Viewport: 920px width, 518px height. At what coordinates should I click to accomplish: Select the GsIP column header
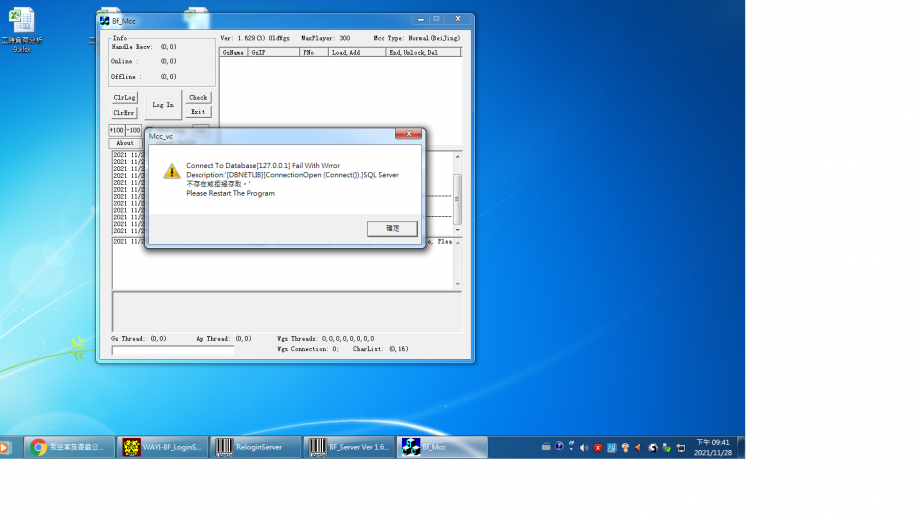(x=274, y=52)
